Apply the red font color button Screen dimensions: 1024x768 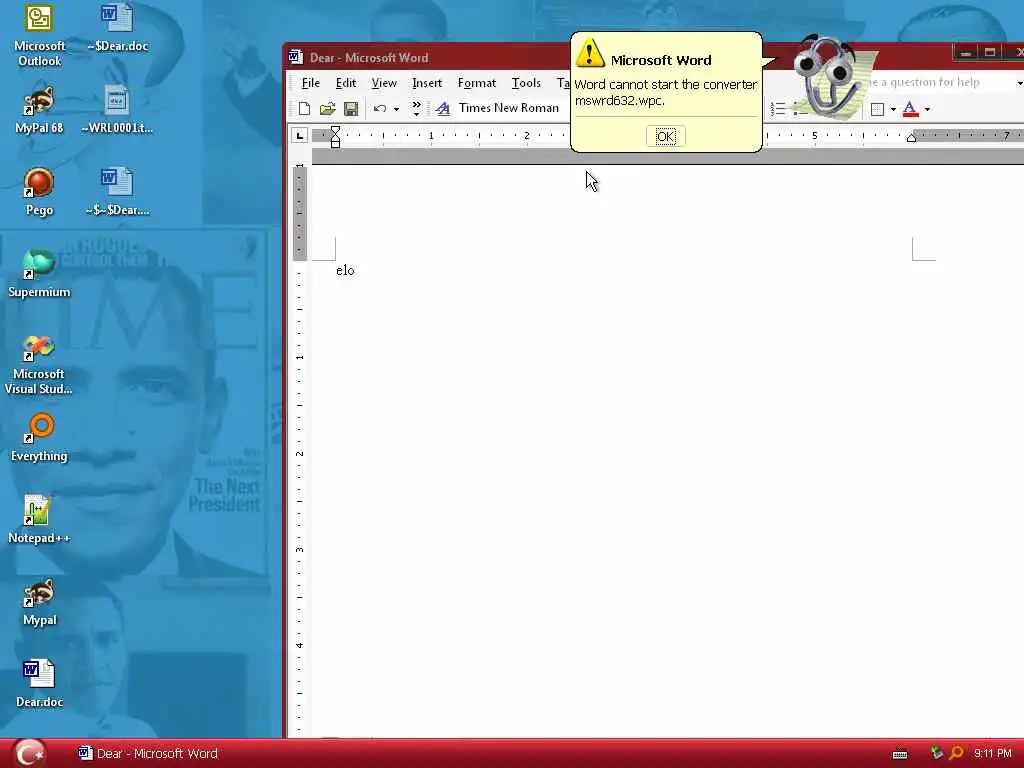(x=910, y=109)
